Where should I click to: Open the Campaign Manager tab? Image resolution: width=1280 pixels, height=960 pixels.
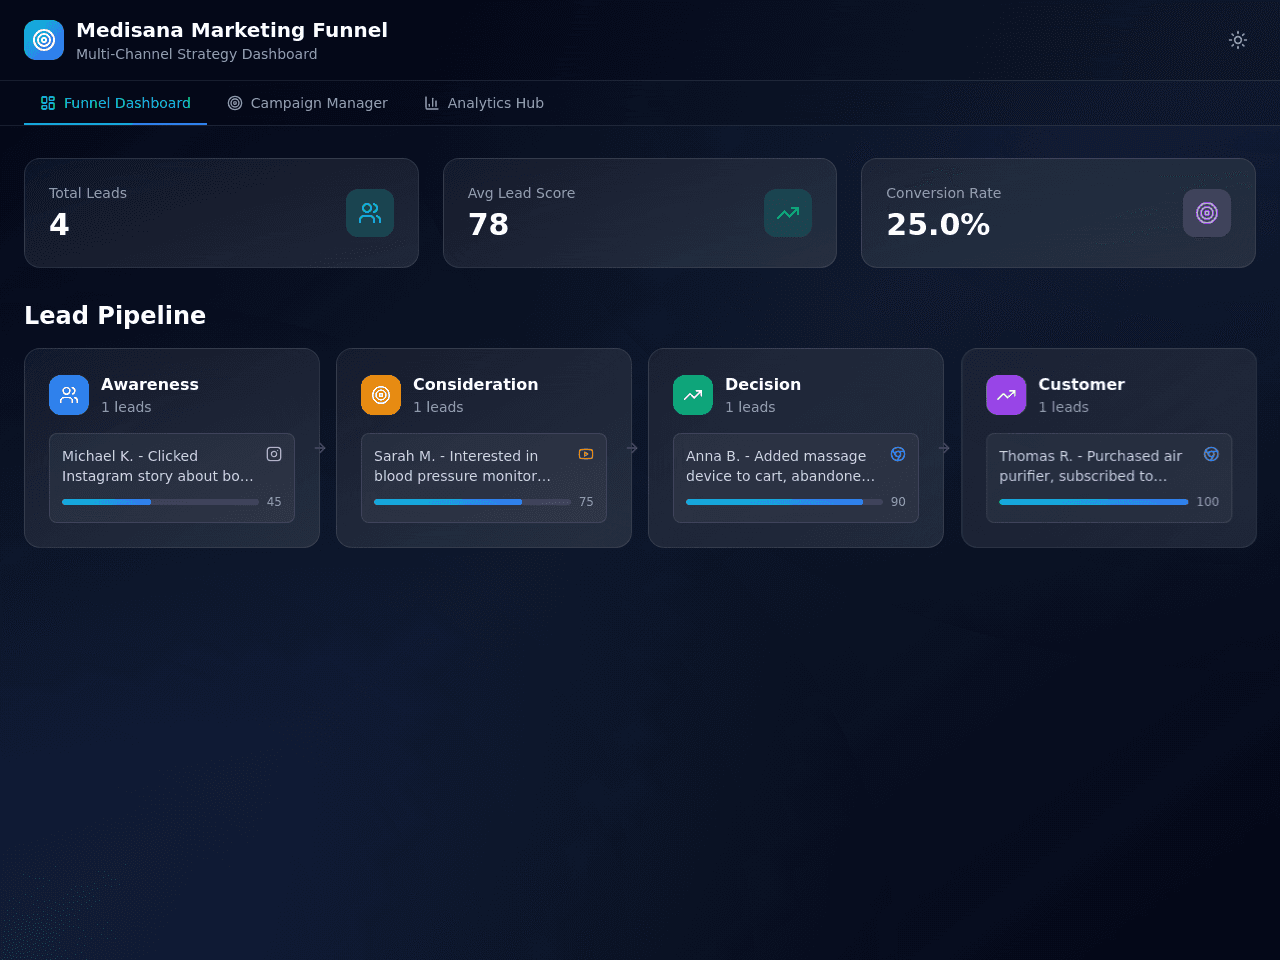pyautogui.click(x=308, y=103)
